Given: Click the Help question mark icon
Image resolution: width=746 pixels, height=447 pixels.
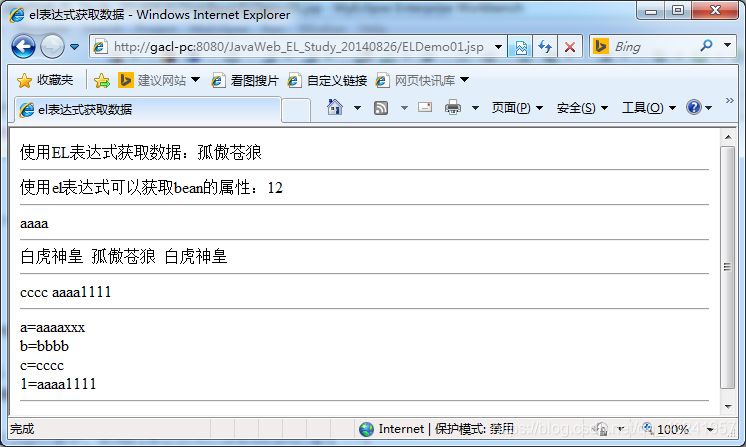Looking at the screenshot, I should (694, 107).
